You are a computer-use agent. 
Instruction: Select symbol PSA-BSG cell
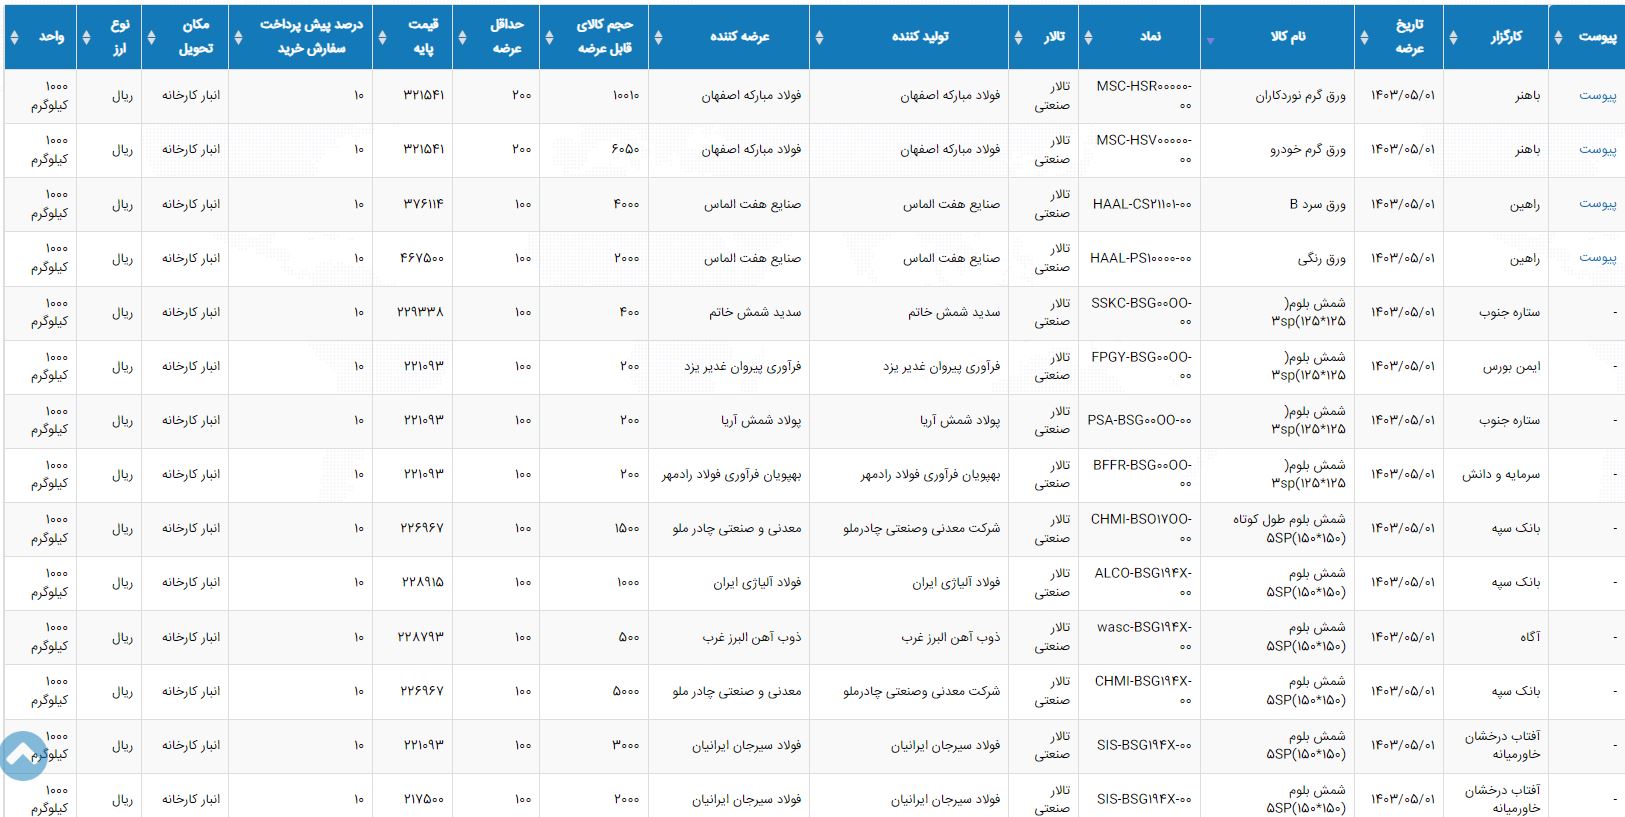1140,420
